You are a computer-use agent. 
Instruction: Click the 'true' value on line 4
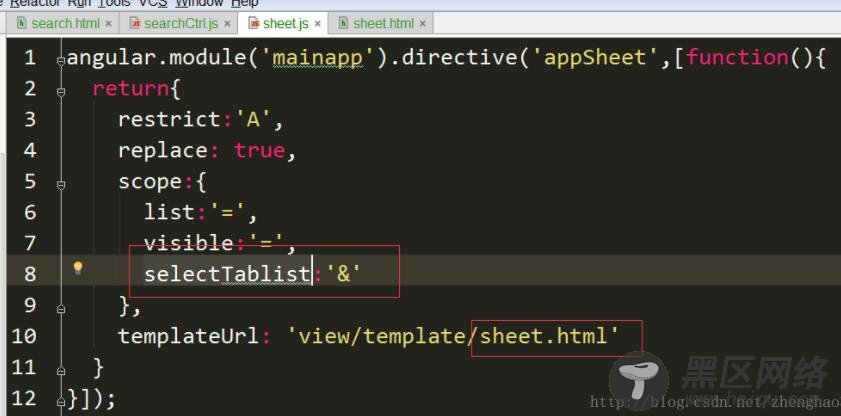click(260, 151)
